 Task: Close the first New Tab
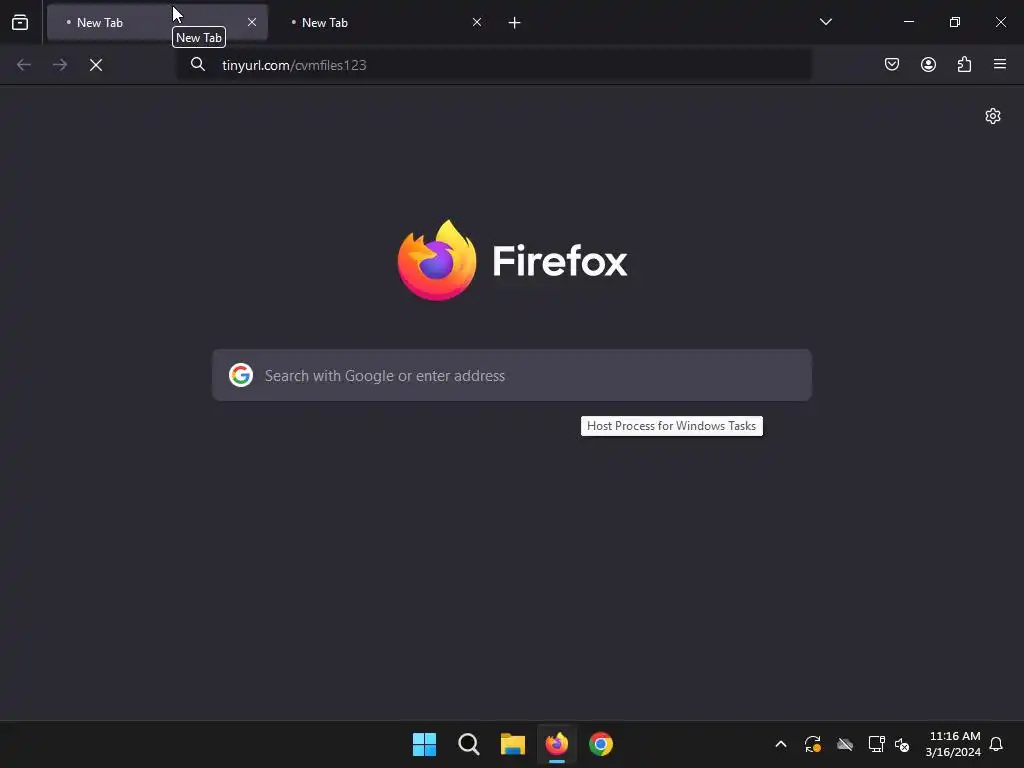click(x=251, y=22)
